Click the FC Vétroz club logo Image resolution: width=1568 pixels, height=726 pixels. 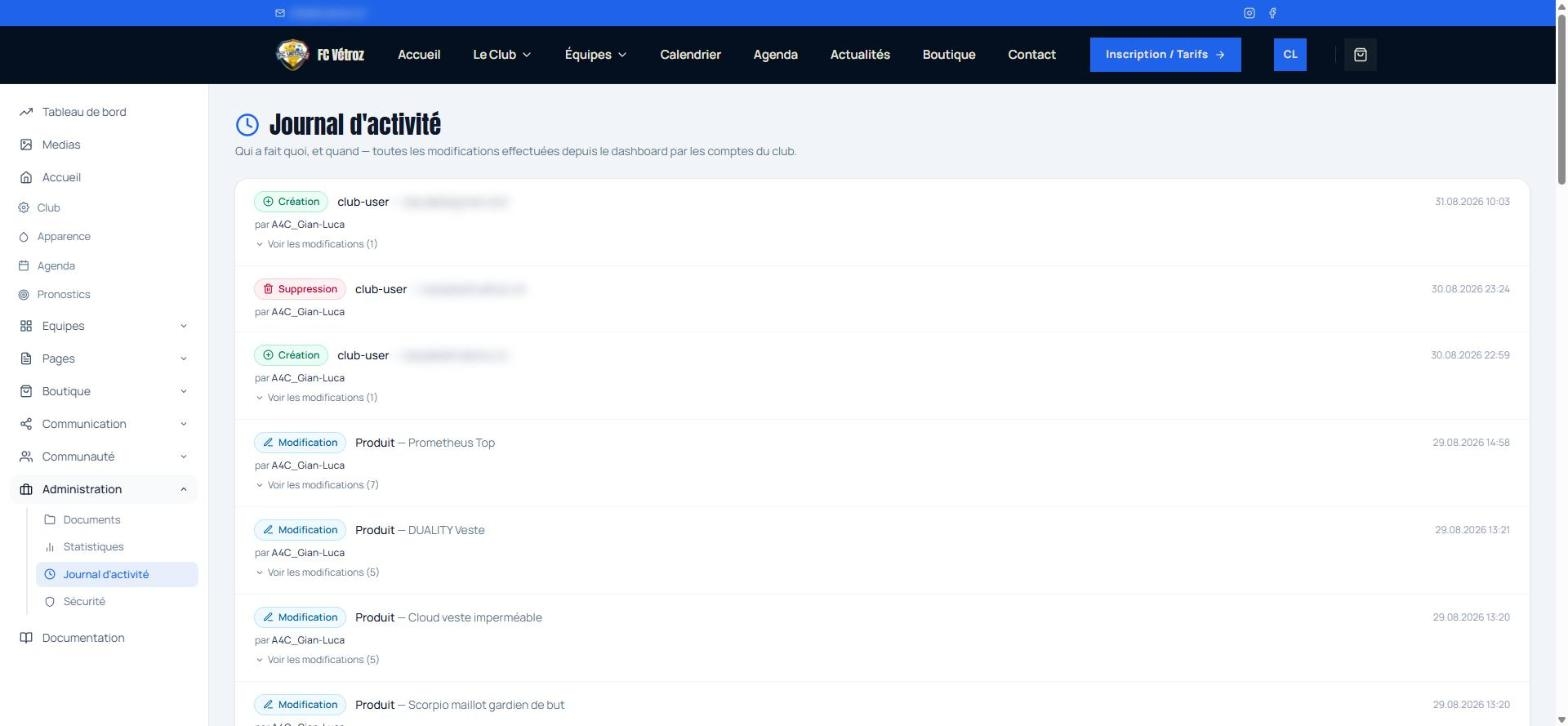click(x=320, y=55)
